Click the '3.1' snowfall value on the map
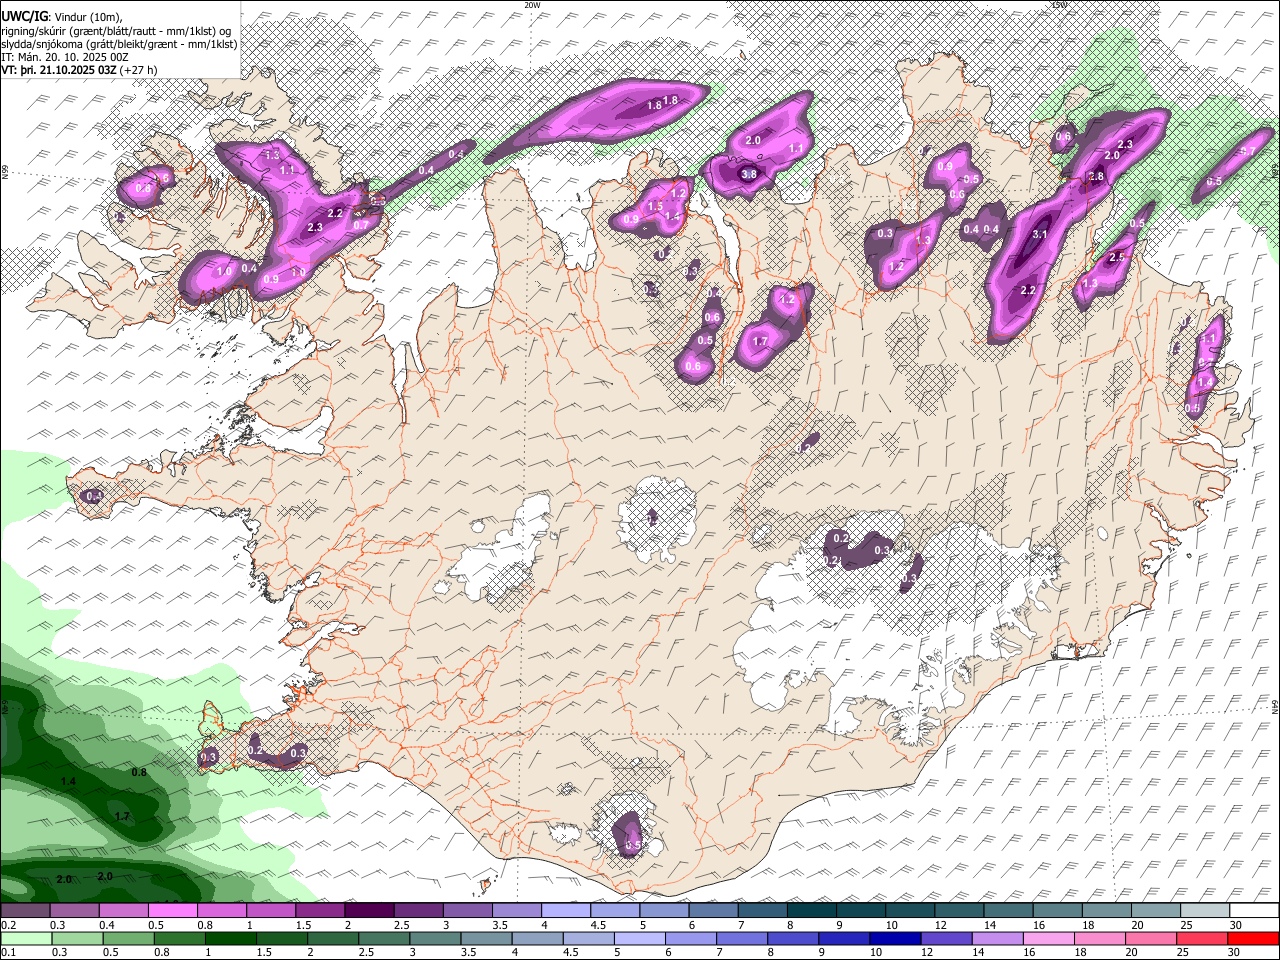Viewport: 1280px width, 960px height. tap(1039, 235)
